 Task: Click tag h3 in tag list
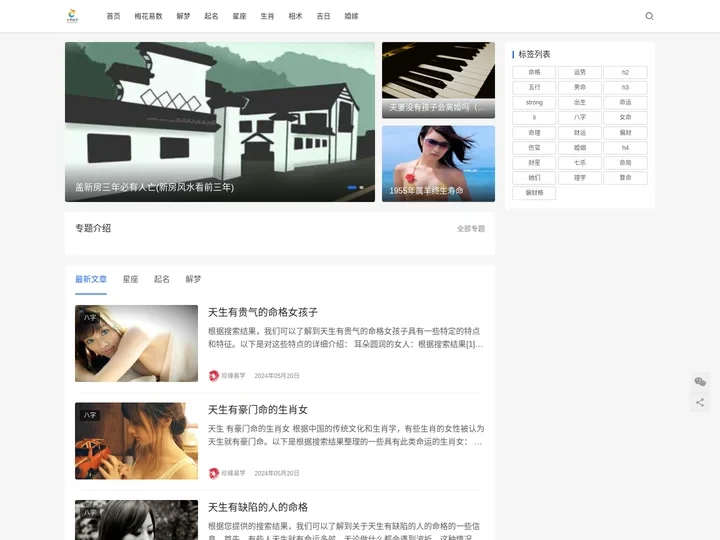pos(625,87)
